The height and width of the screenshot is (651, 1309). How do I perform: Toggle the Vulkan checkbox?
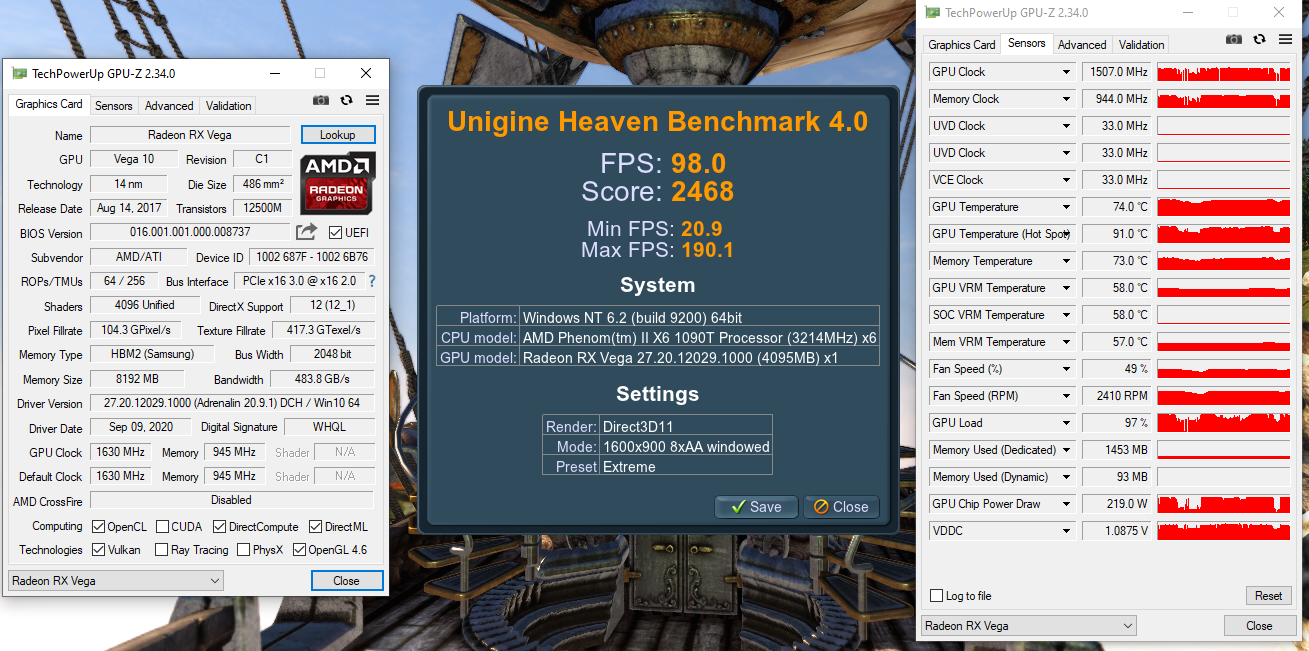(98, 549)
